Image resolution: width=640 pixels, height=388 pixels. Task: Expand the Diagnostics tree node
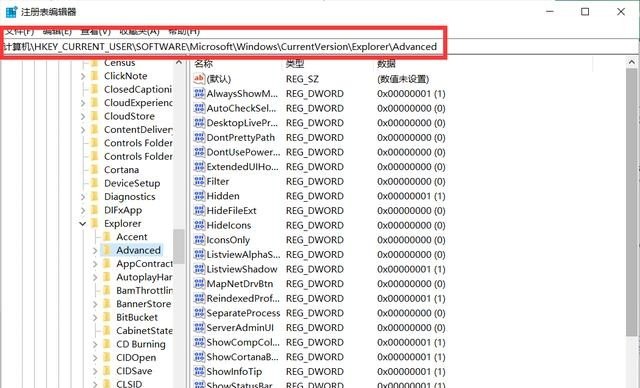[83, 197]
